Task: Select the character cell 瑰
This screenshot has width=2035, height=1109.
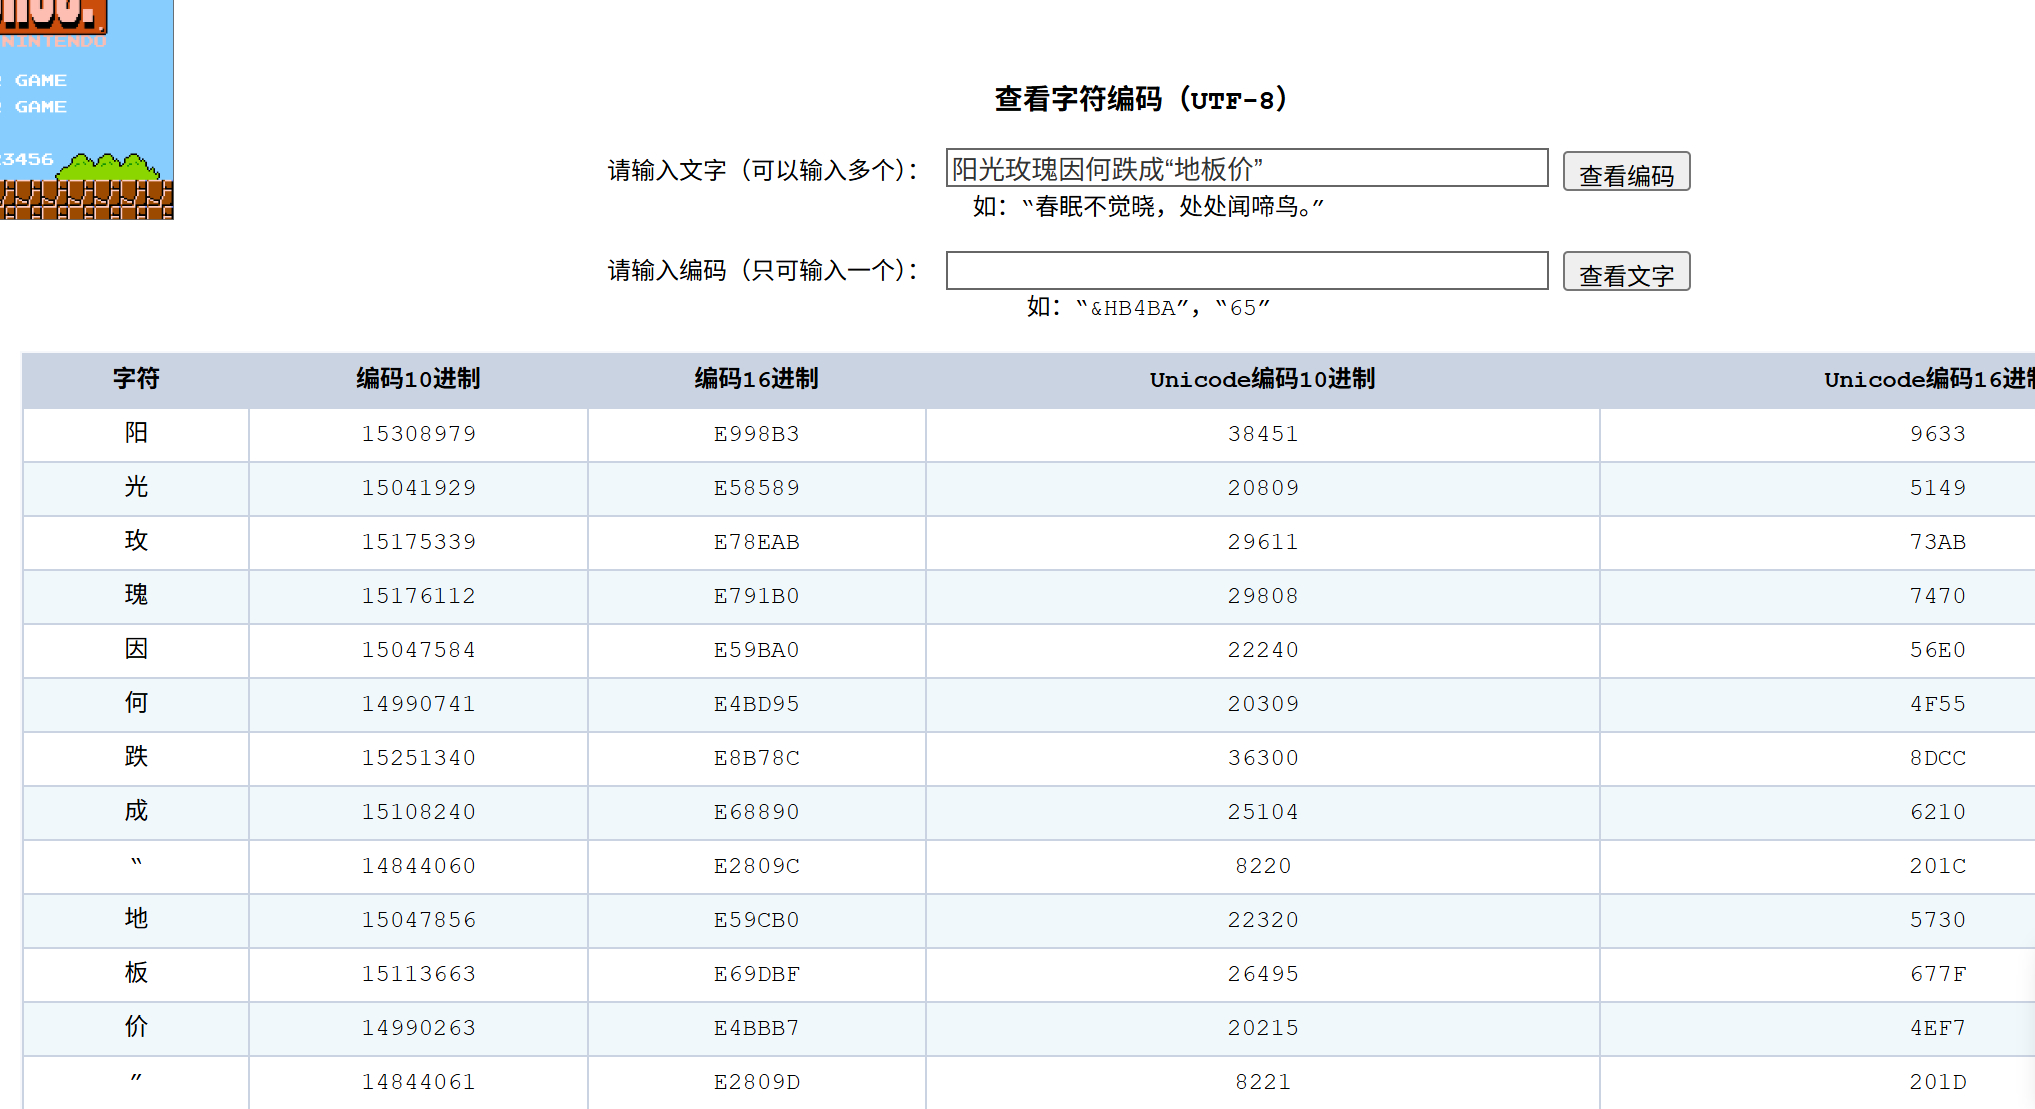Action: [136, 595]
